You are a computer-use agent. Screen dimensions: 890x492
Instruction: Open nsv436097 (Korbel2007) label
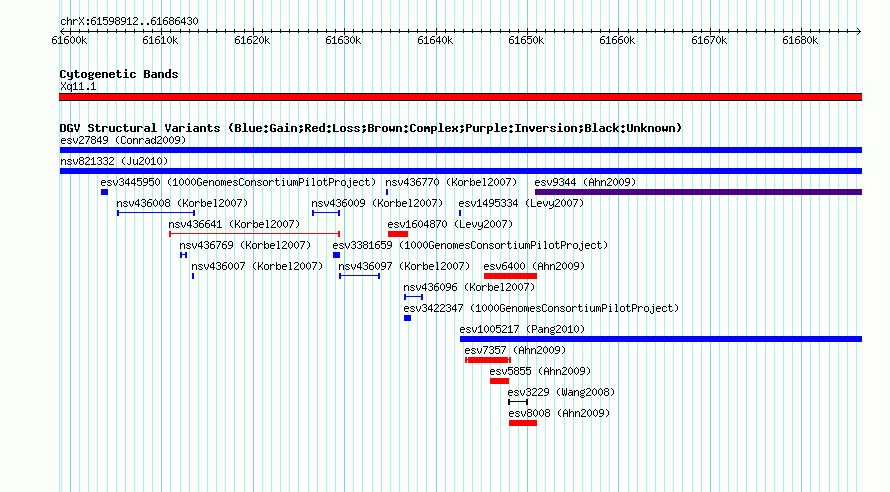tap(404, 266)
